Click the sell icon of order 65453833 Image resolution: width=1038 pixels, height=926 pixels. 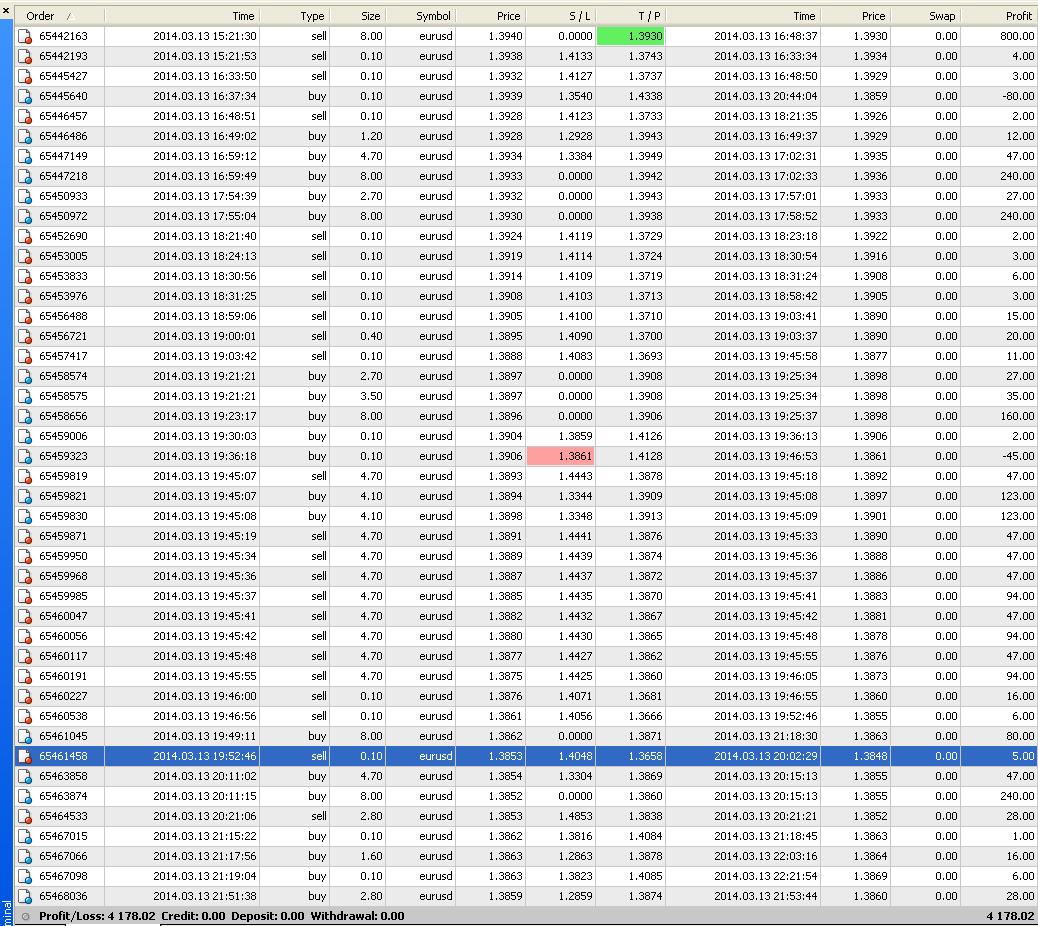[x=24, y=277]
